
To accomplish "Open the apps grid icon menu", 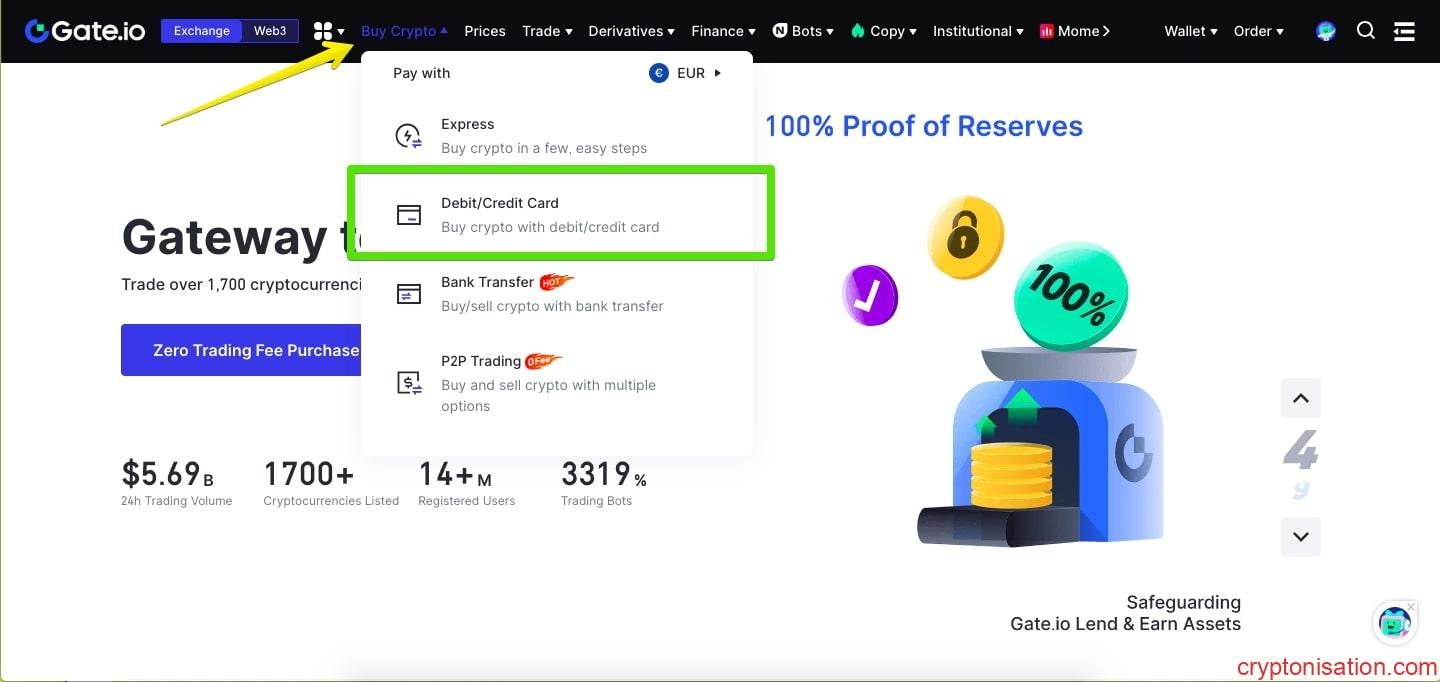I will click(323, 31).
